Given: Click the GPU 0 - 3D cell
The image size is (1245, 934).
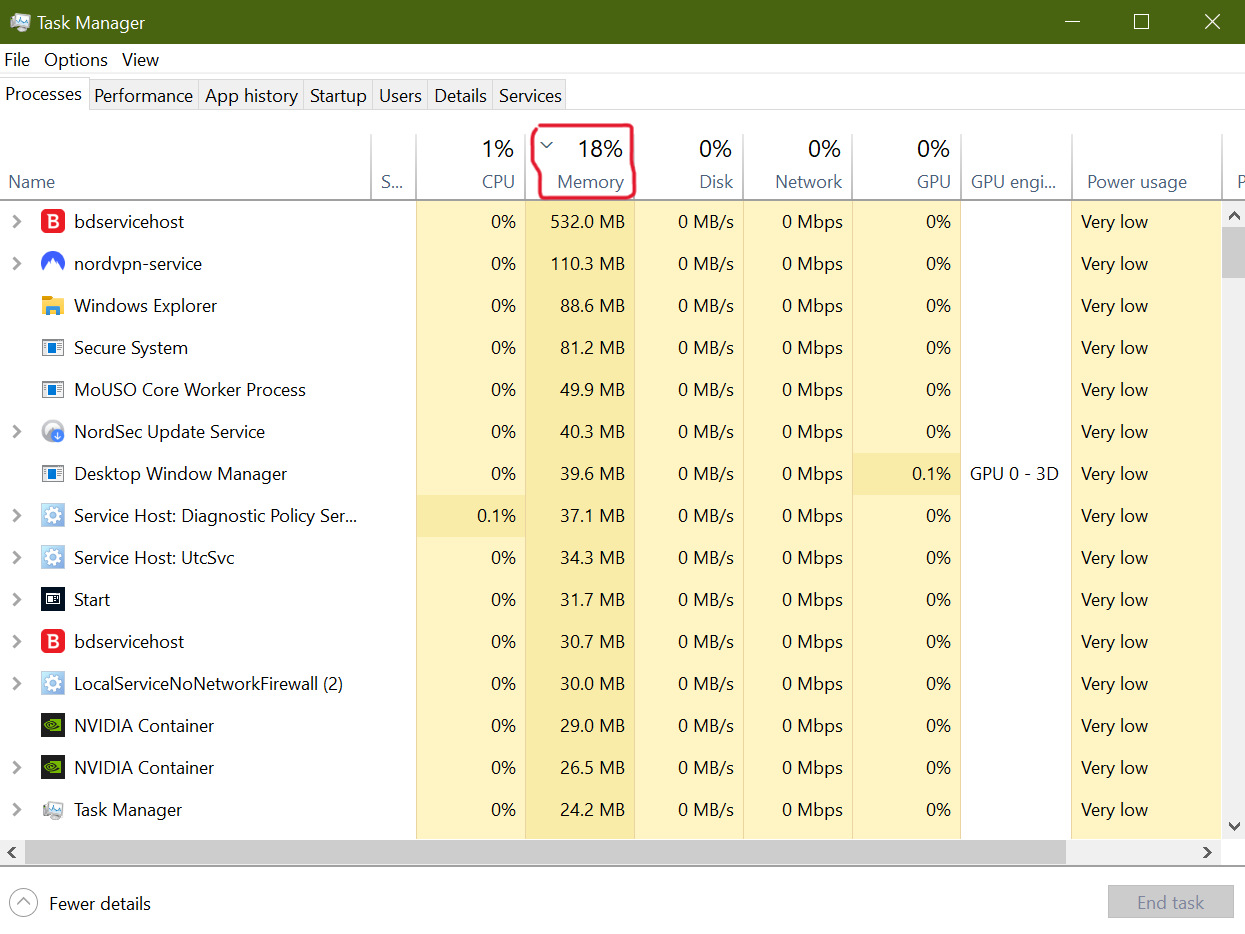Looking at the screenshot, I should pyautogui.click(x=1014, y=474).
